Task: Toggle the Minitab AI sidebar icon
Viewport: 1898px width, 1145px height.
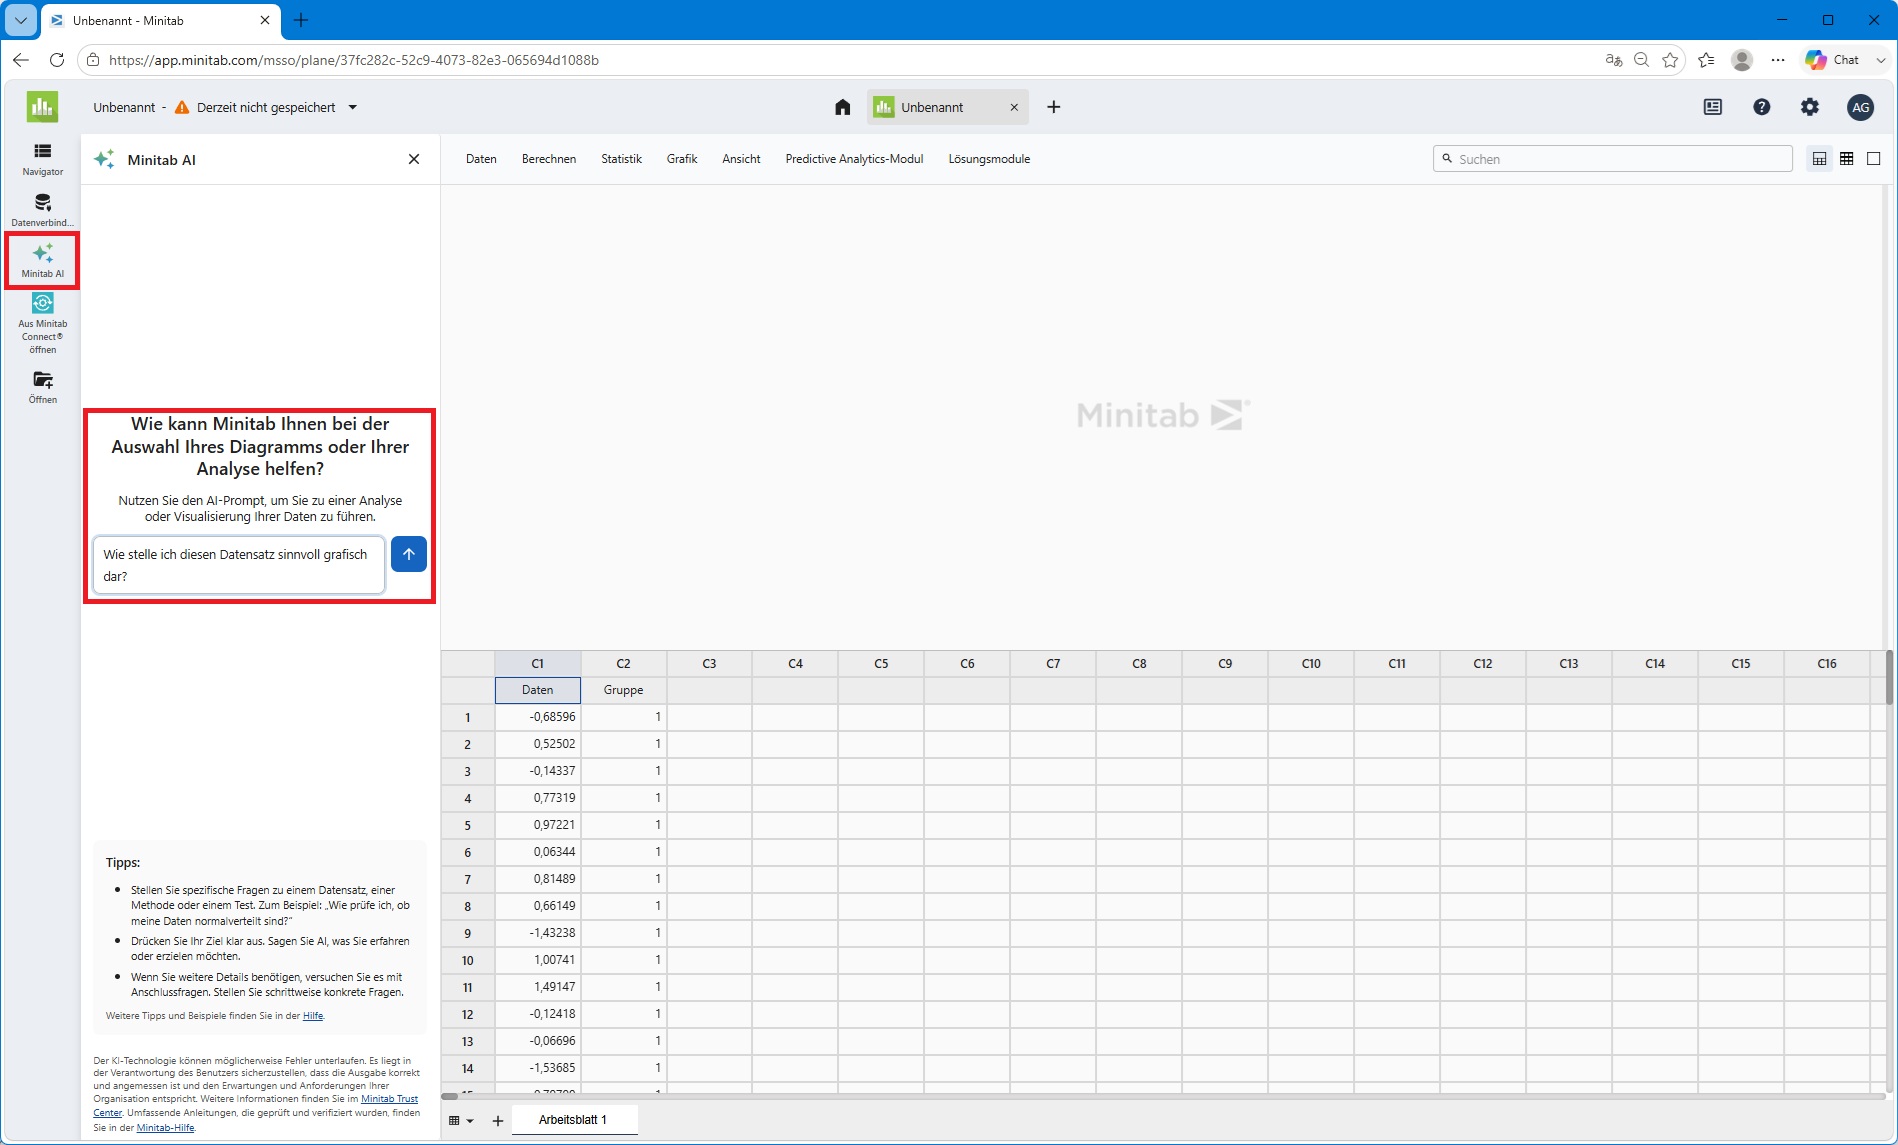Action: (x=42, y=260)
